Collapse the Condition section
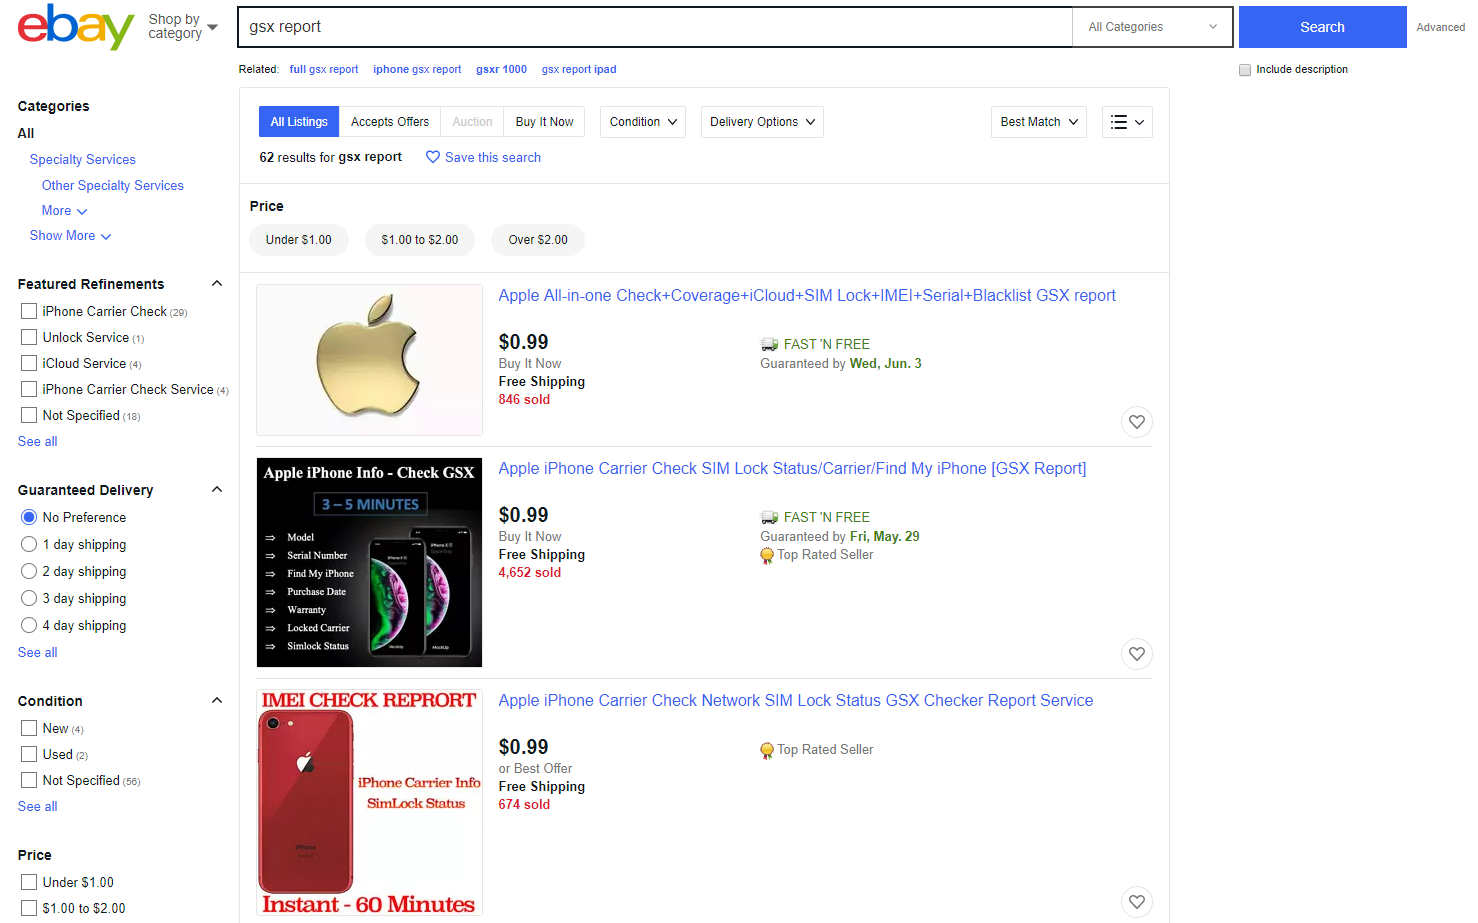This screenshot has height=923, width=1478. (217, 701)
